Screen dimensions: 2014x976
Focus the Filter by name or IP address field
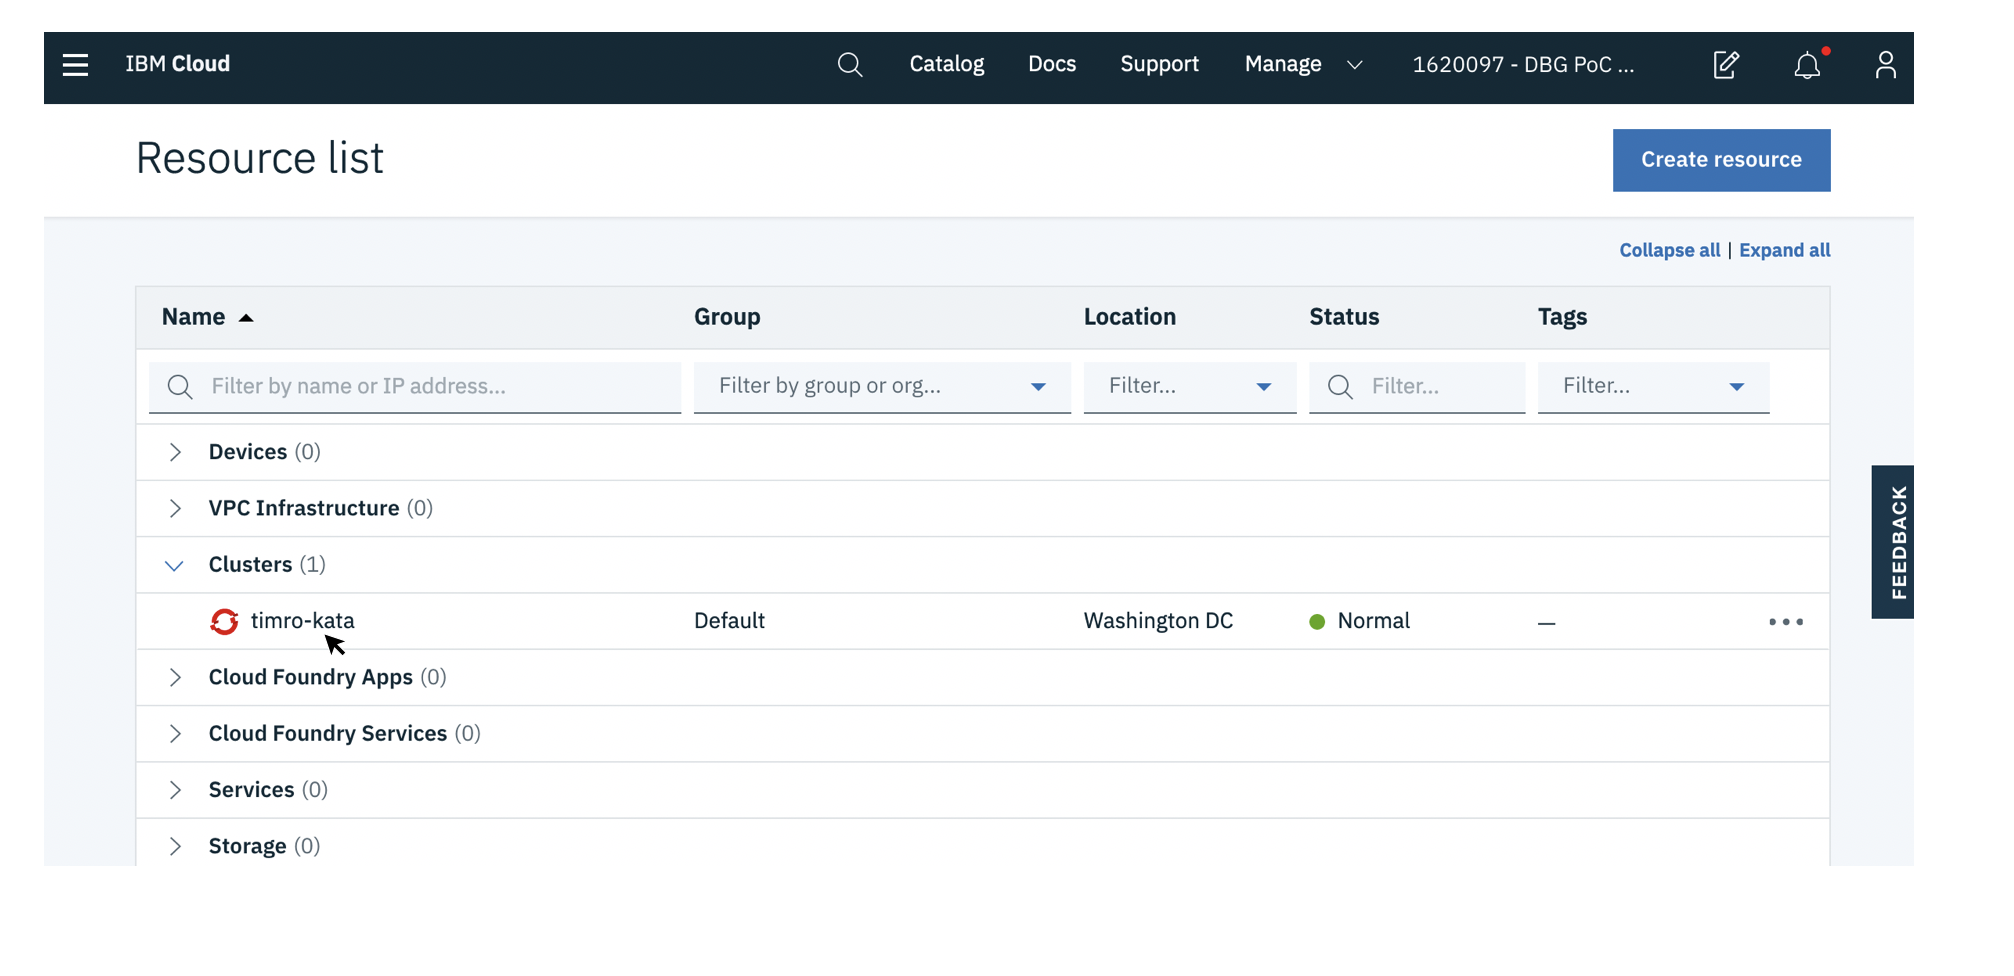coord(415,387)
